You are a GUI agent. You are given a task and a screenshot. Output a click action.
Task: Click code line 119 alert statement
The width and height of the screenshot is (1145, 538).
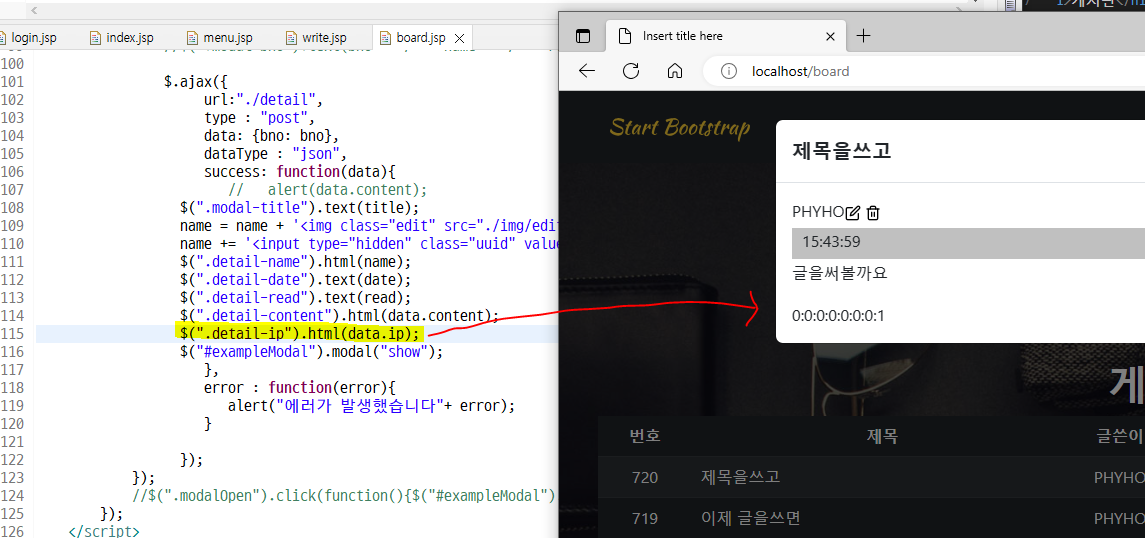tap(371, 405)
